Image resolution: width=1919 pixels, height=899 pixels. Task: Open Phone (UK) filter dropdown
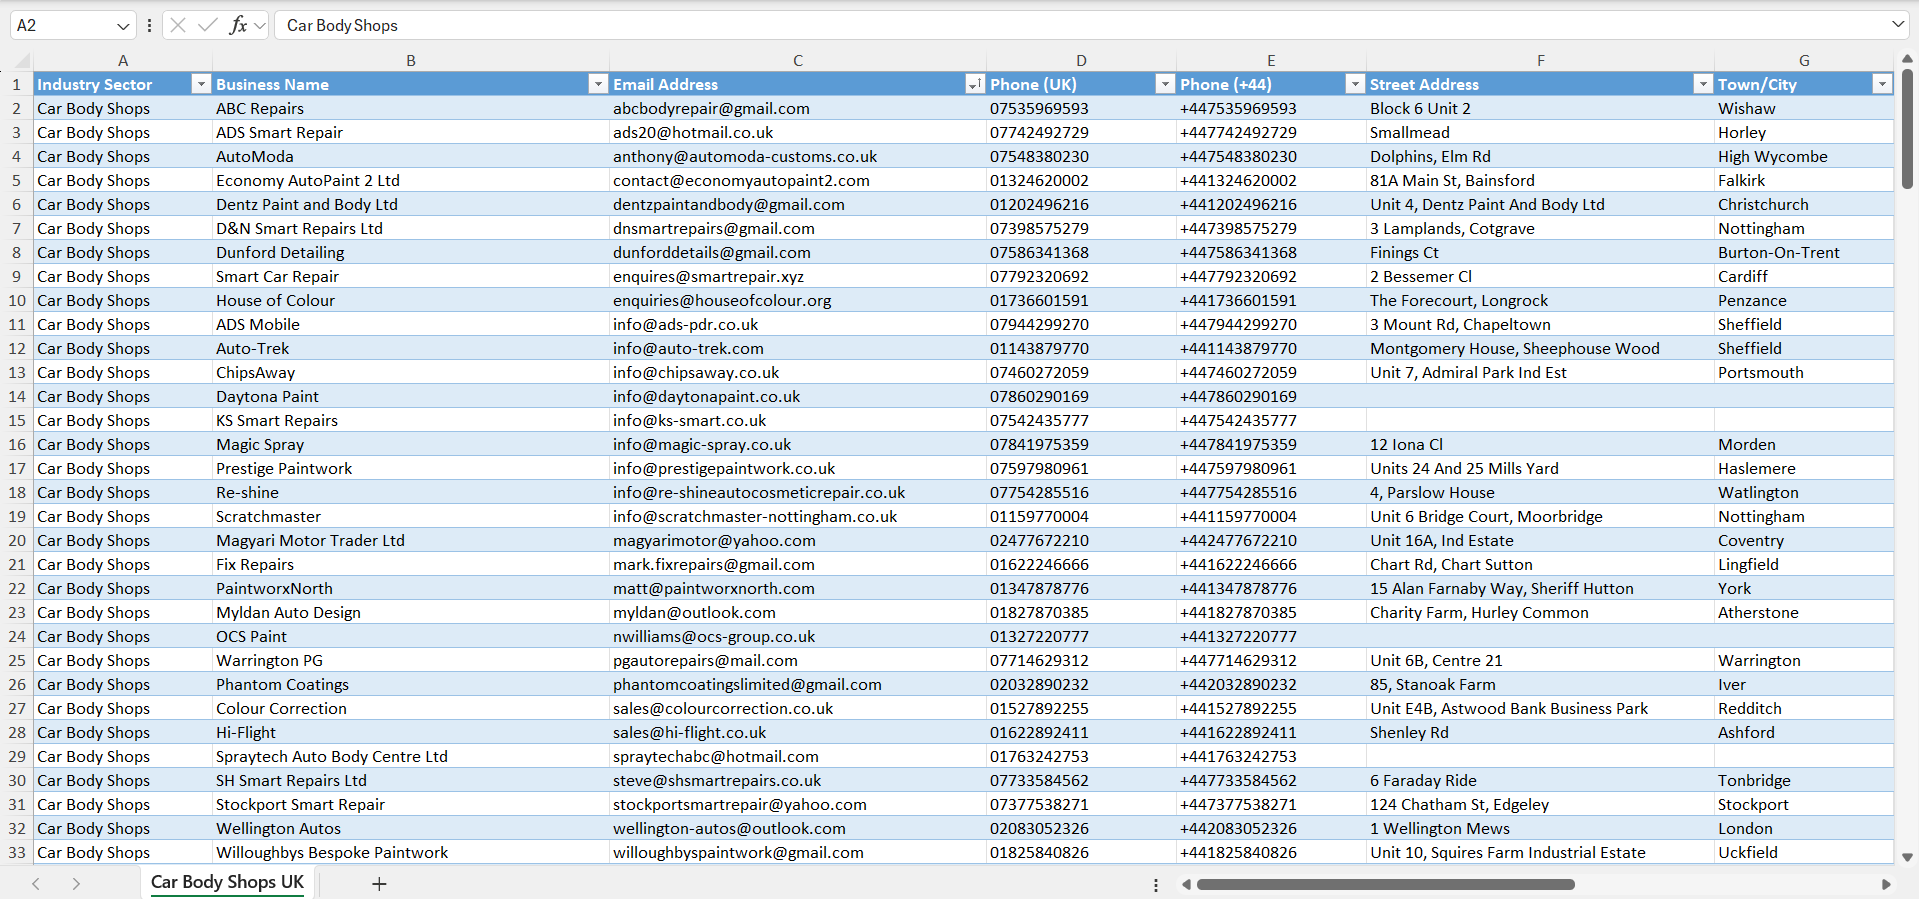pos(1165,84)
